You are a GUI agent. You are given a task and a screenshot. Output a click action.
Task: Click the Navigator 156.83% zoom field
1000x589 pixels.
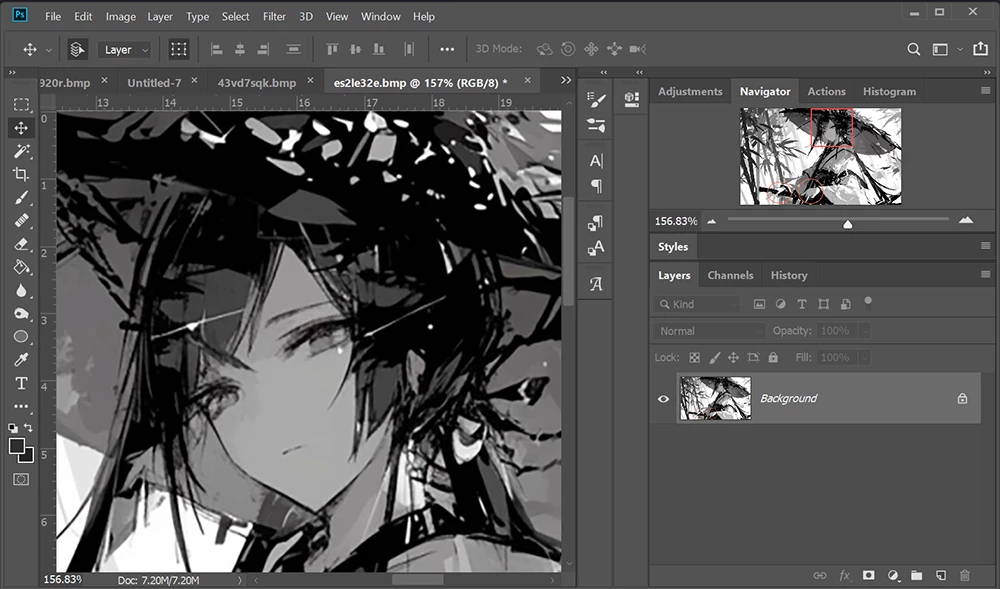coord(676,221)
